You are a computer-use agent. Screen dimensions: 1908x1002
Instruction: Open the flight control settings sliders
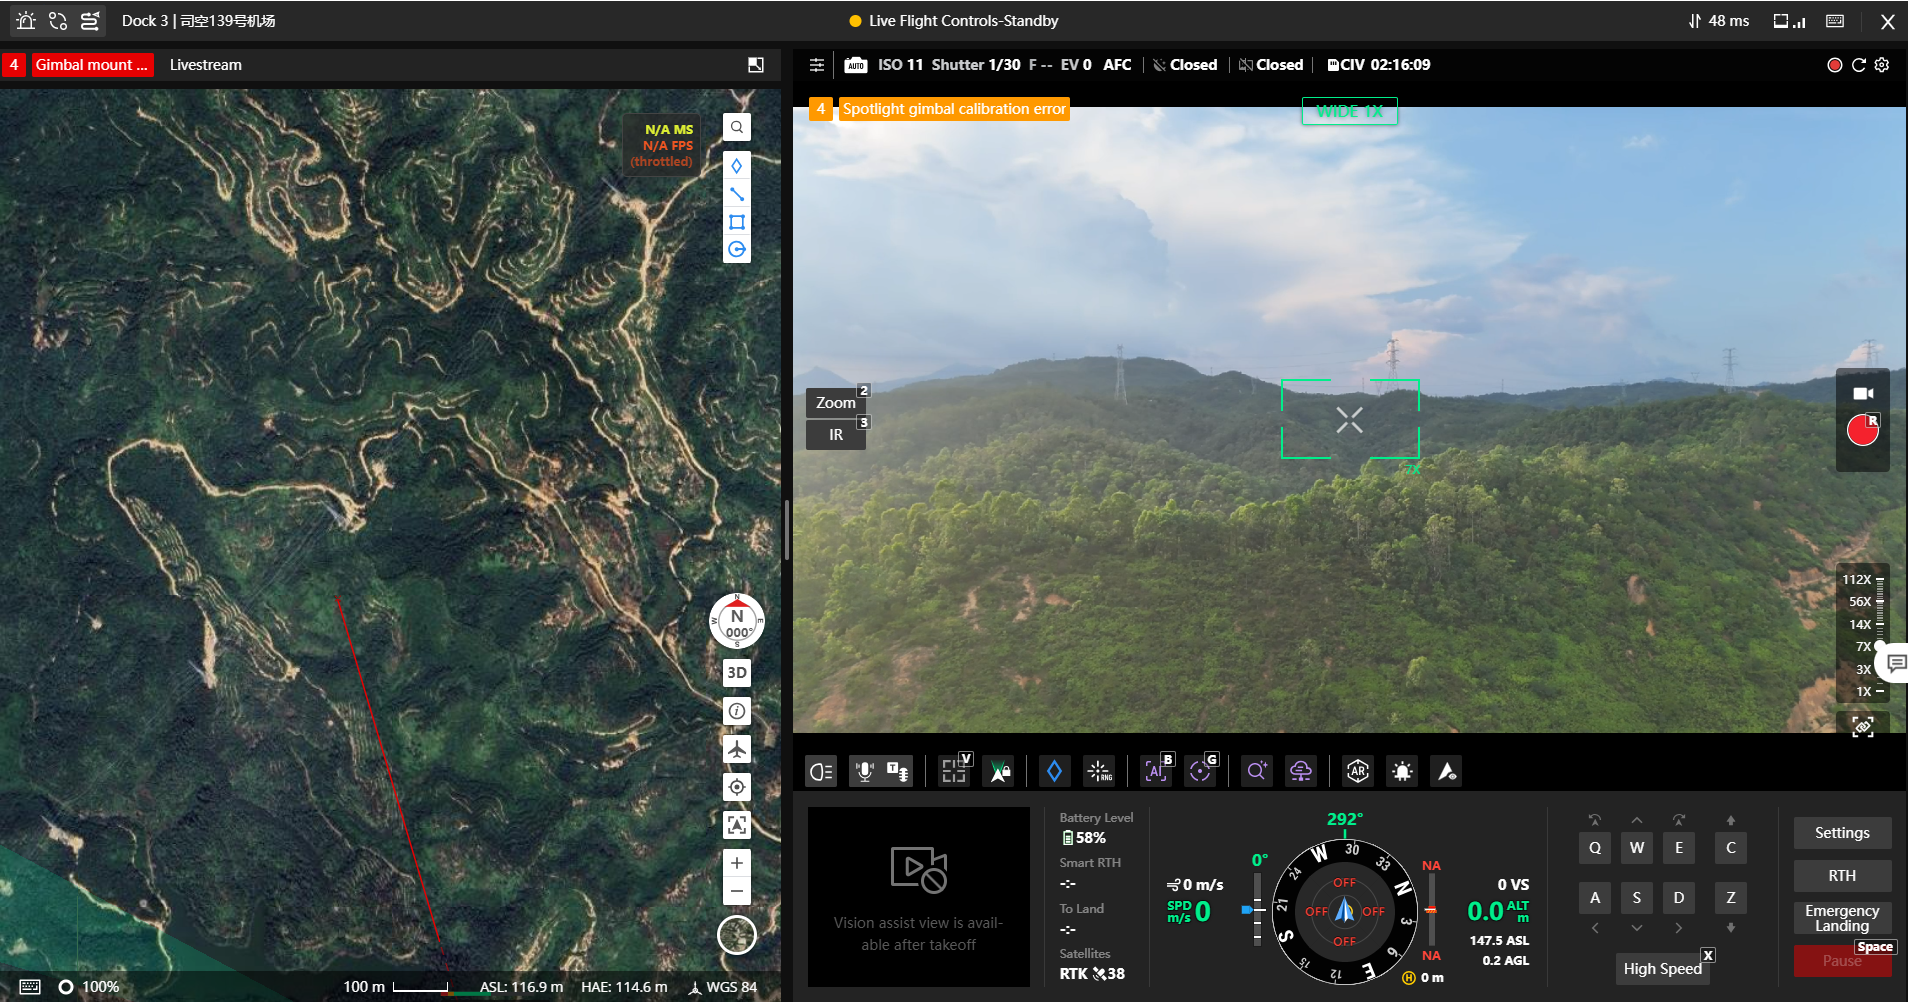pyautogui.click(x=817, y=64)
